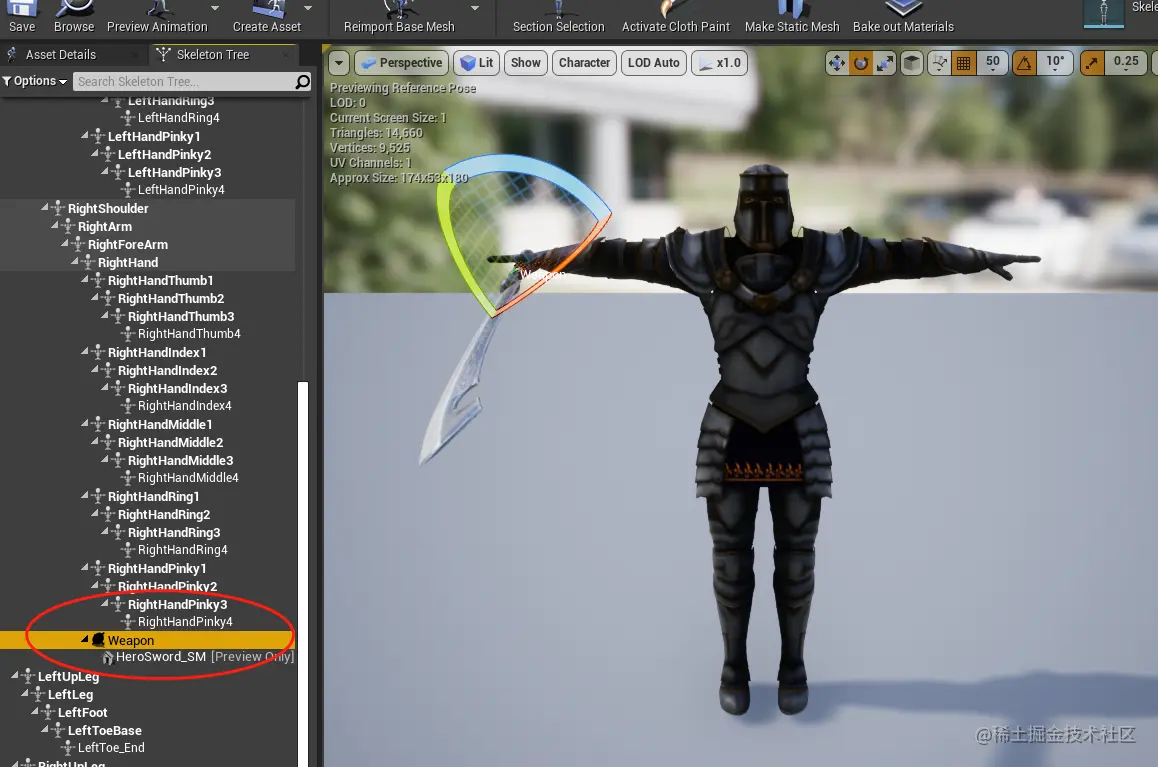Open the Character menu
Image resolution: width=1158 pixels, height=767 pixels.
click(x=584, y=63)
